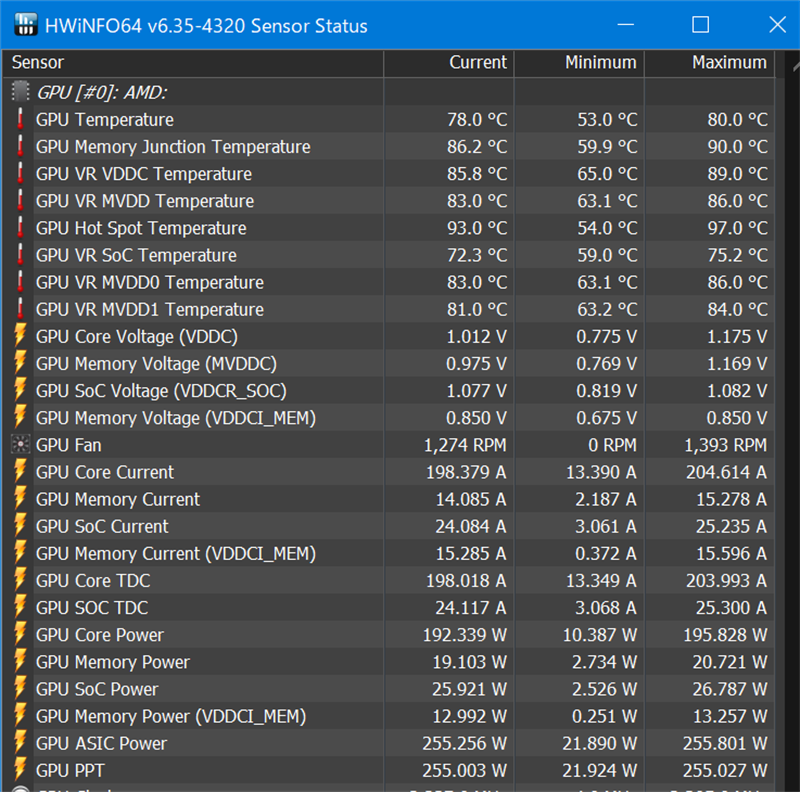Select the GPU Core Power label

click(99, 635)
